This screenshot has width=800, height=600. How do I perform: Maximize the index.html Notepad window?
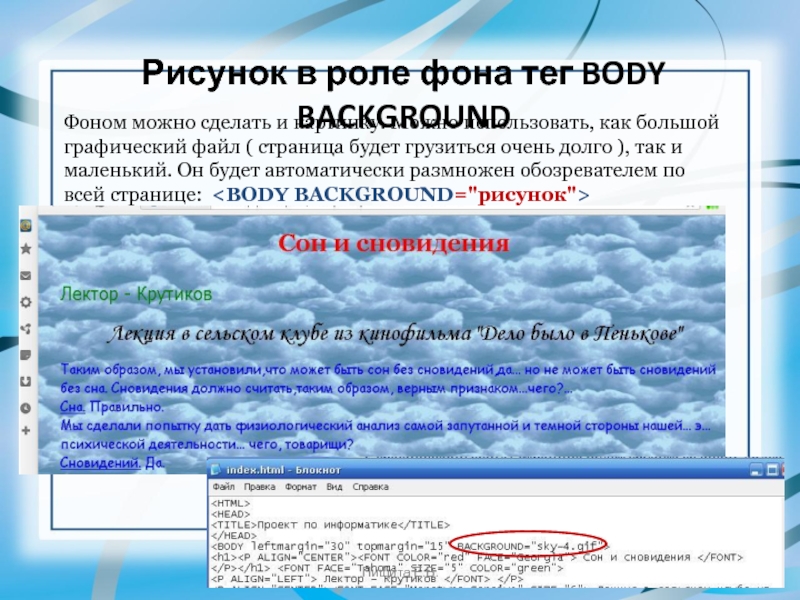[x=772, y=469]
